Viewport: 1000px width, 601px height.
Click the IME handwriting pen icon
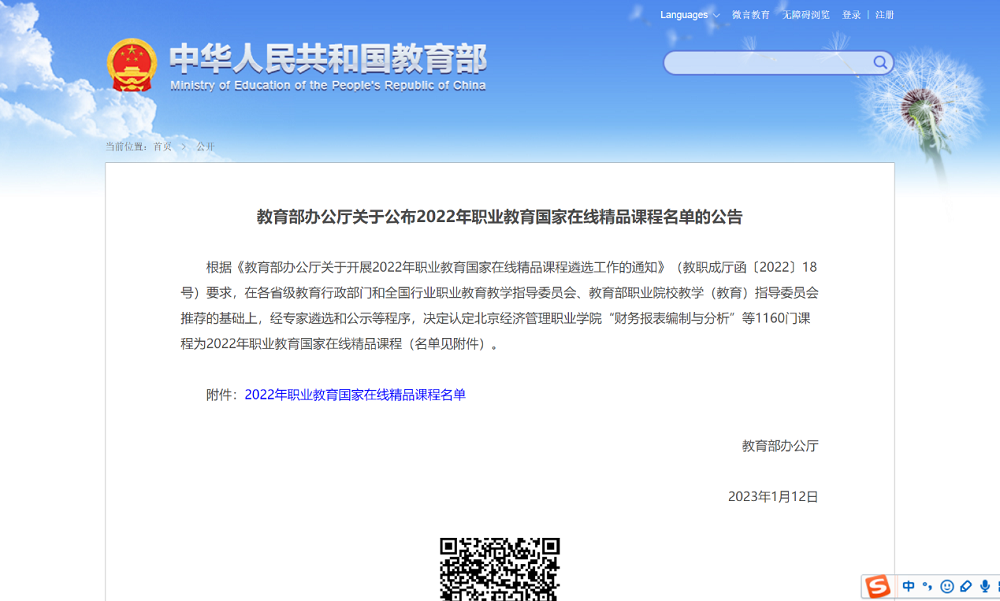tap(966, 587)
